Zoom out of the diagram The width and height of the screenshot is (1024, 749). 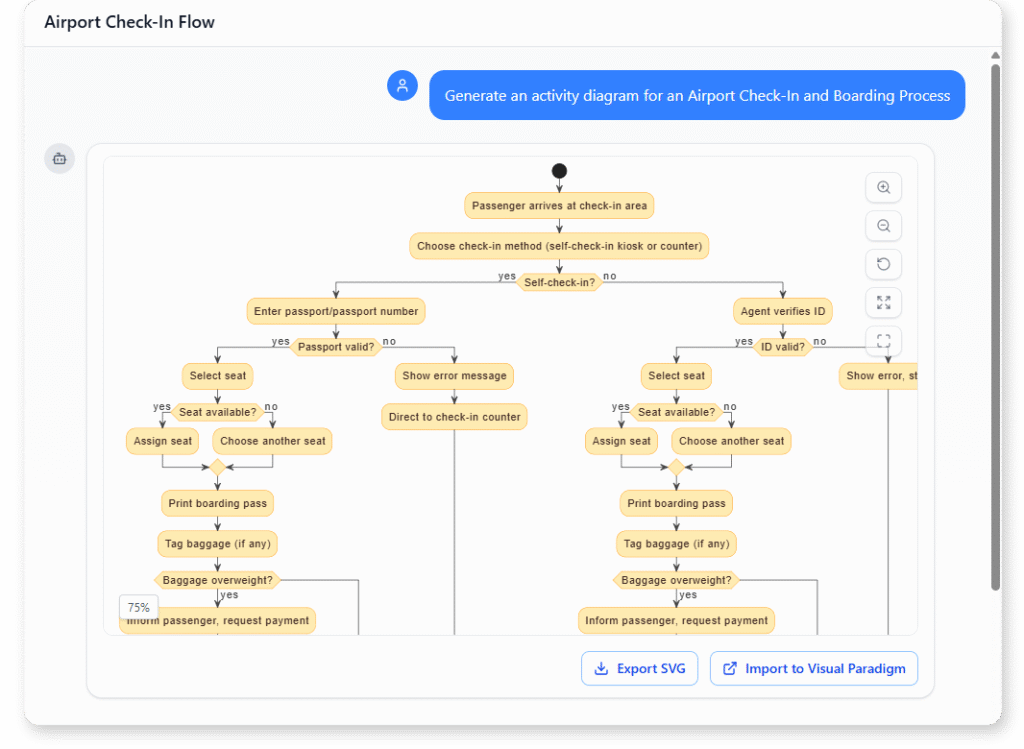[883, 226]
